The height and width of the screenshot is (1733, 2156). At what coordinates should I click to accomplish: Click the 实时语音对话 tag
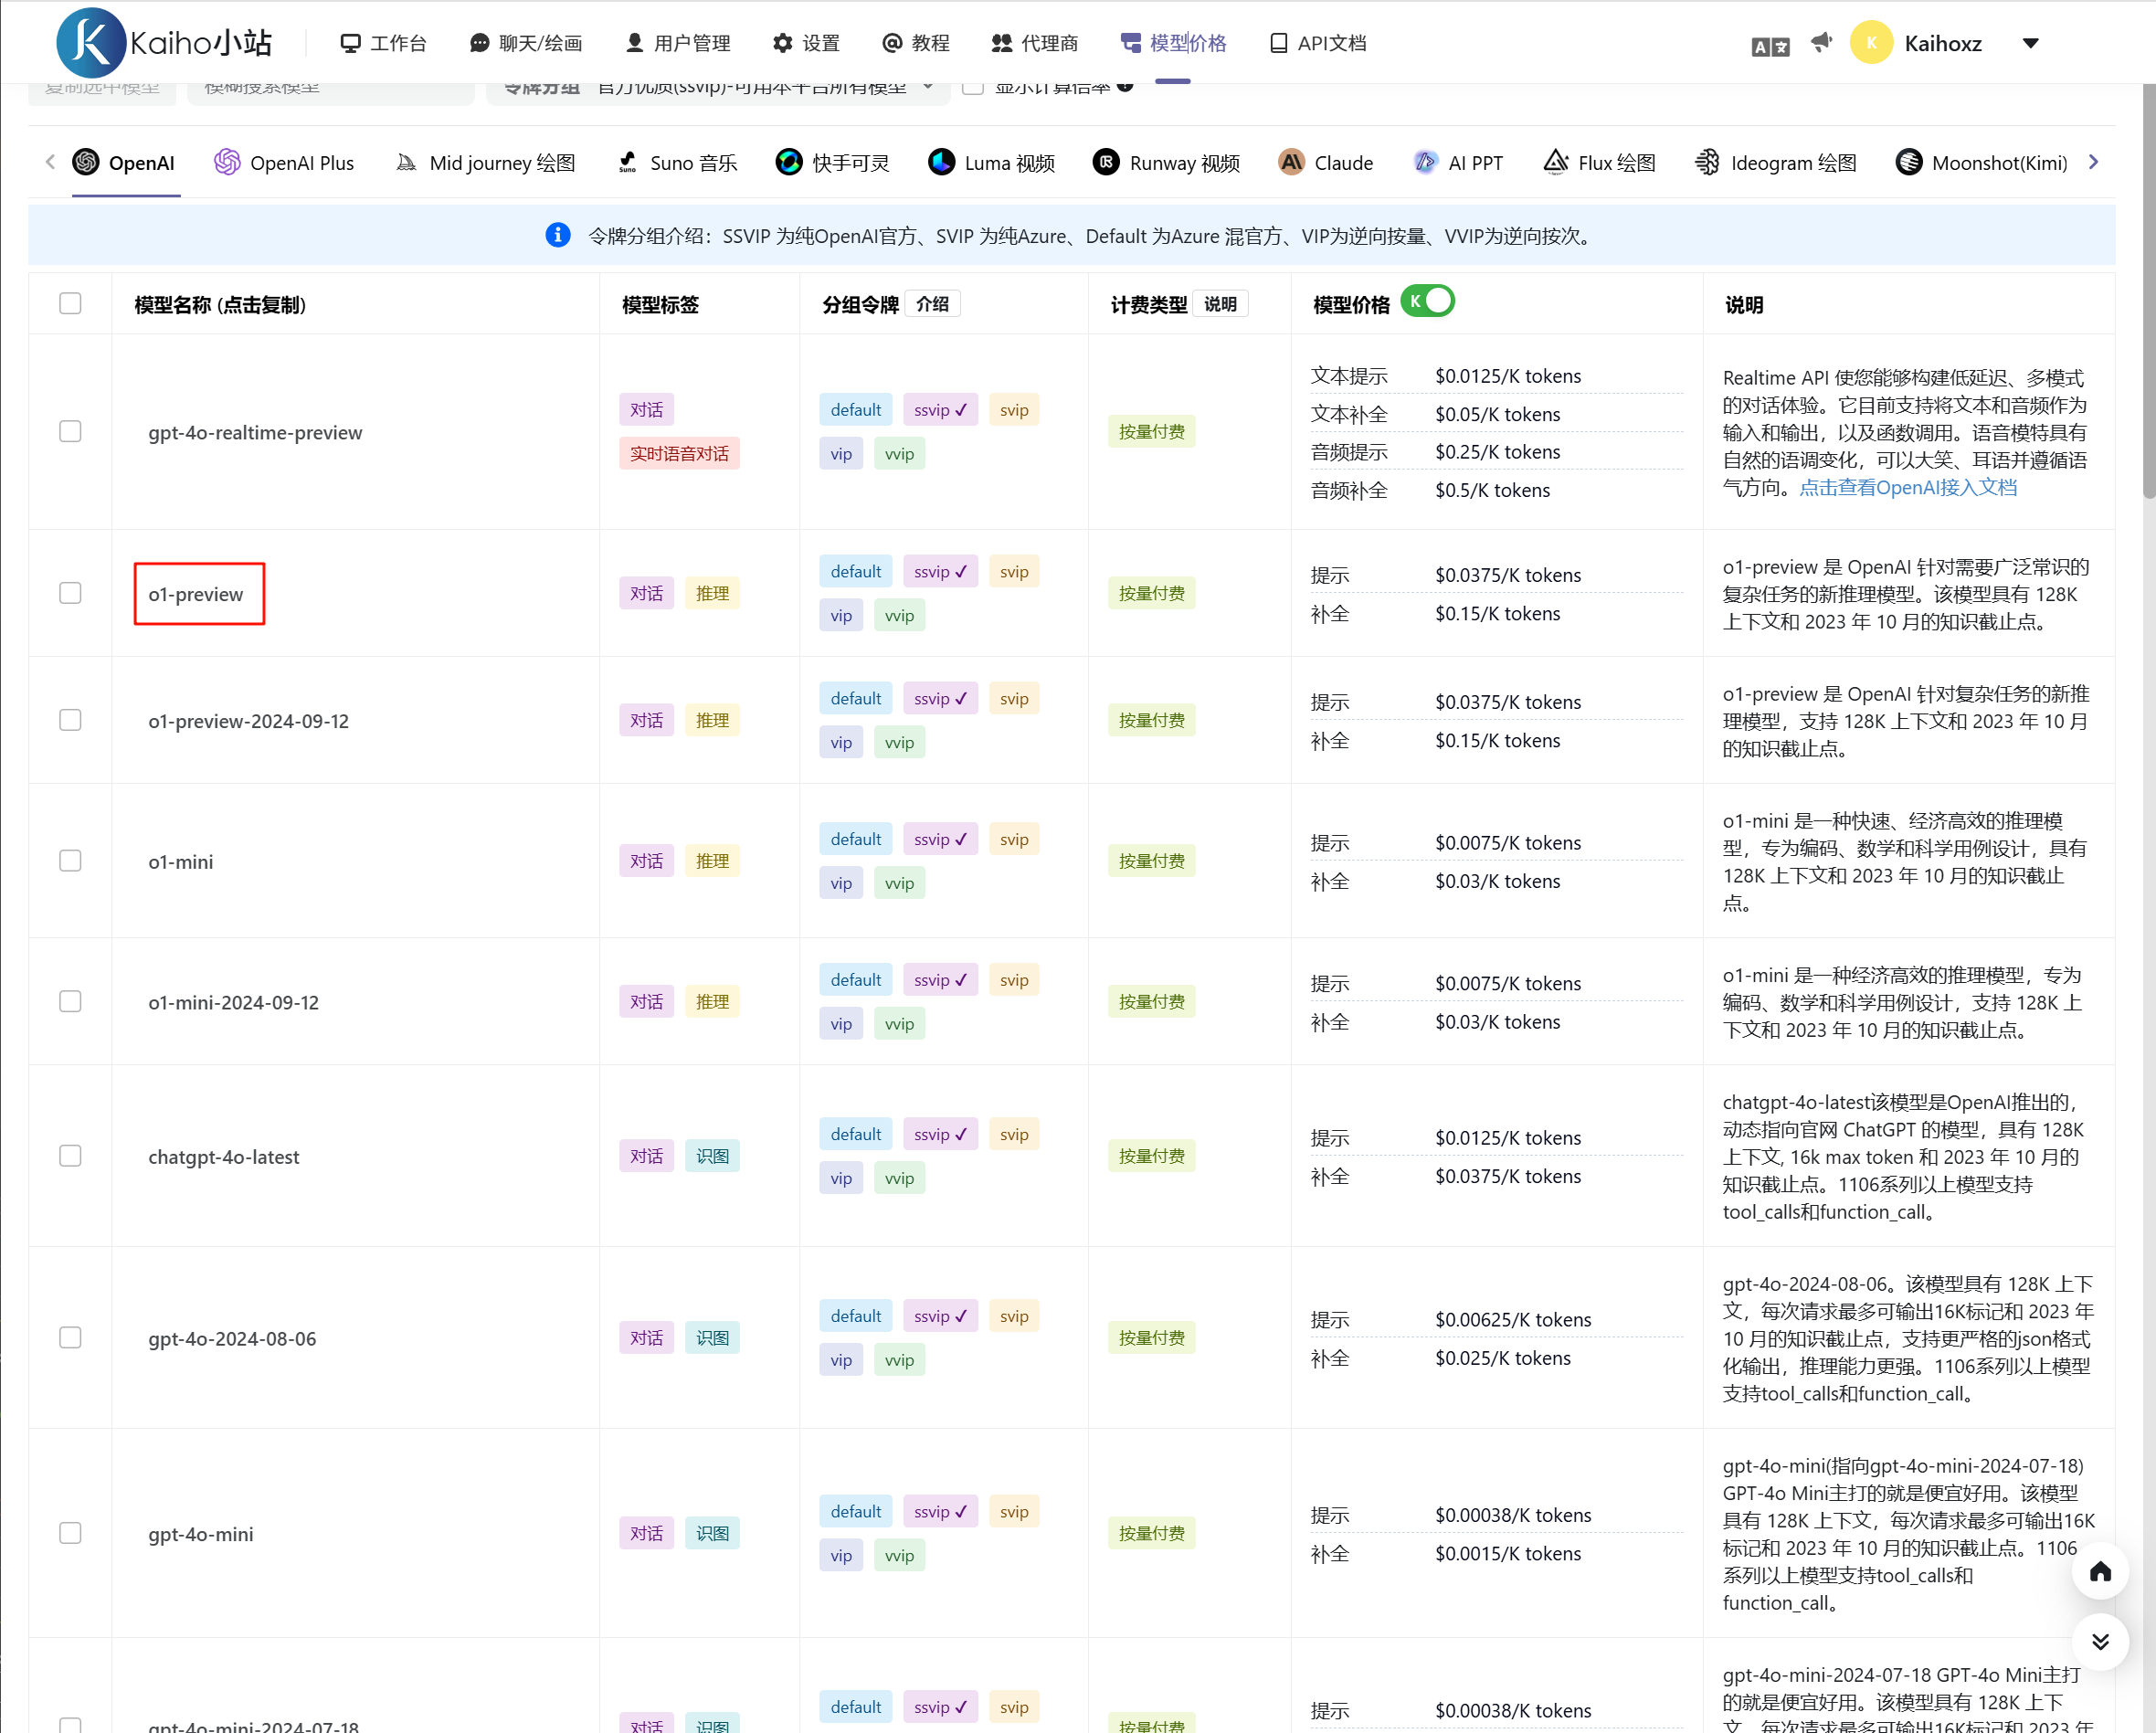(679, 454)
